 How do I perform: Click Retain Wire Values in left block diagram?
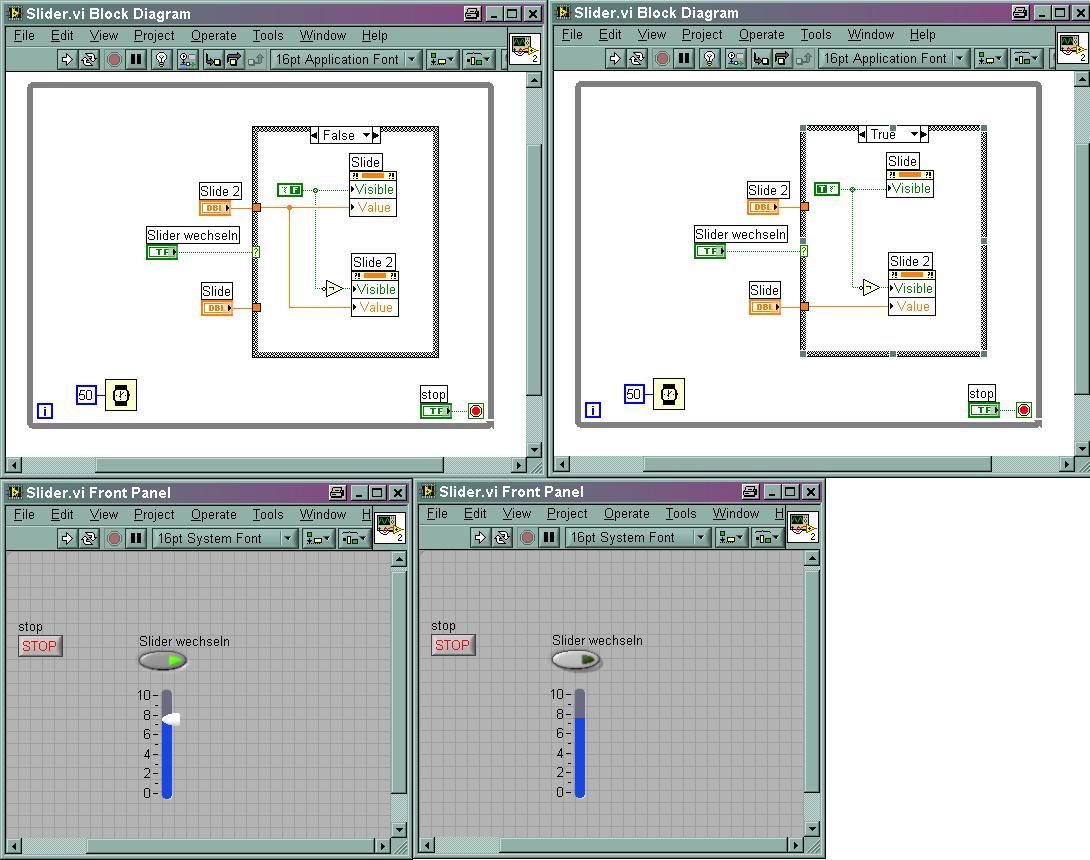187,60
